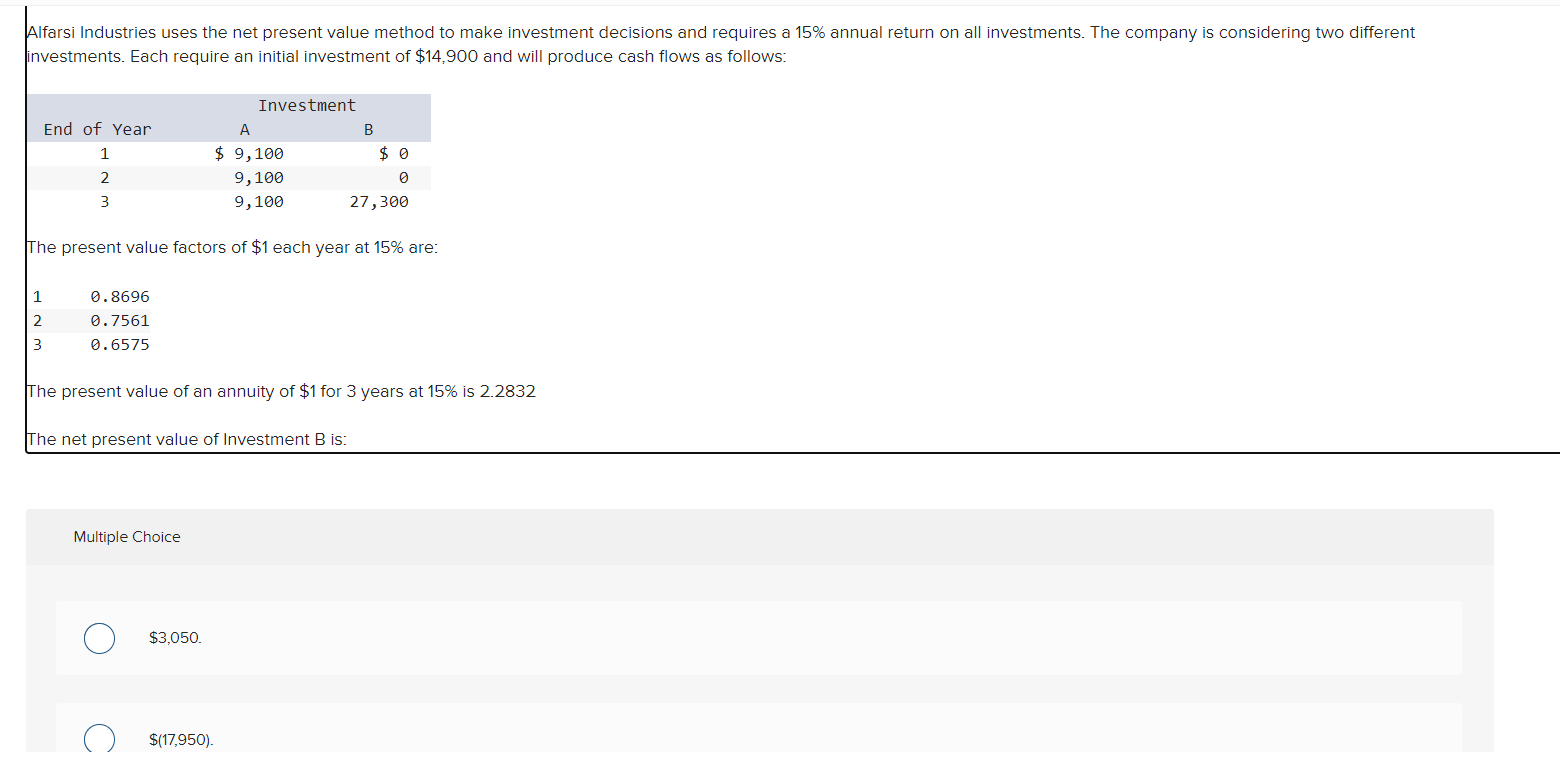Select the Investment column A header
The height and width of the screenshot is (766, 1560).
coord(243,129)
